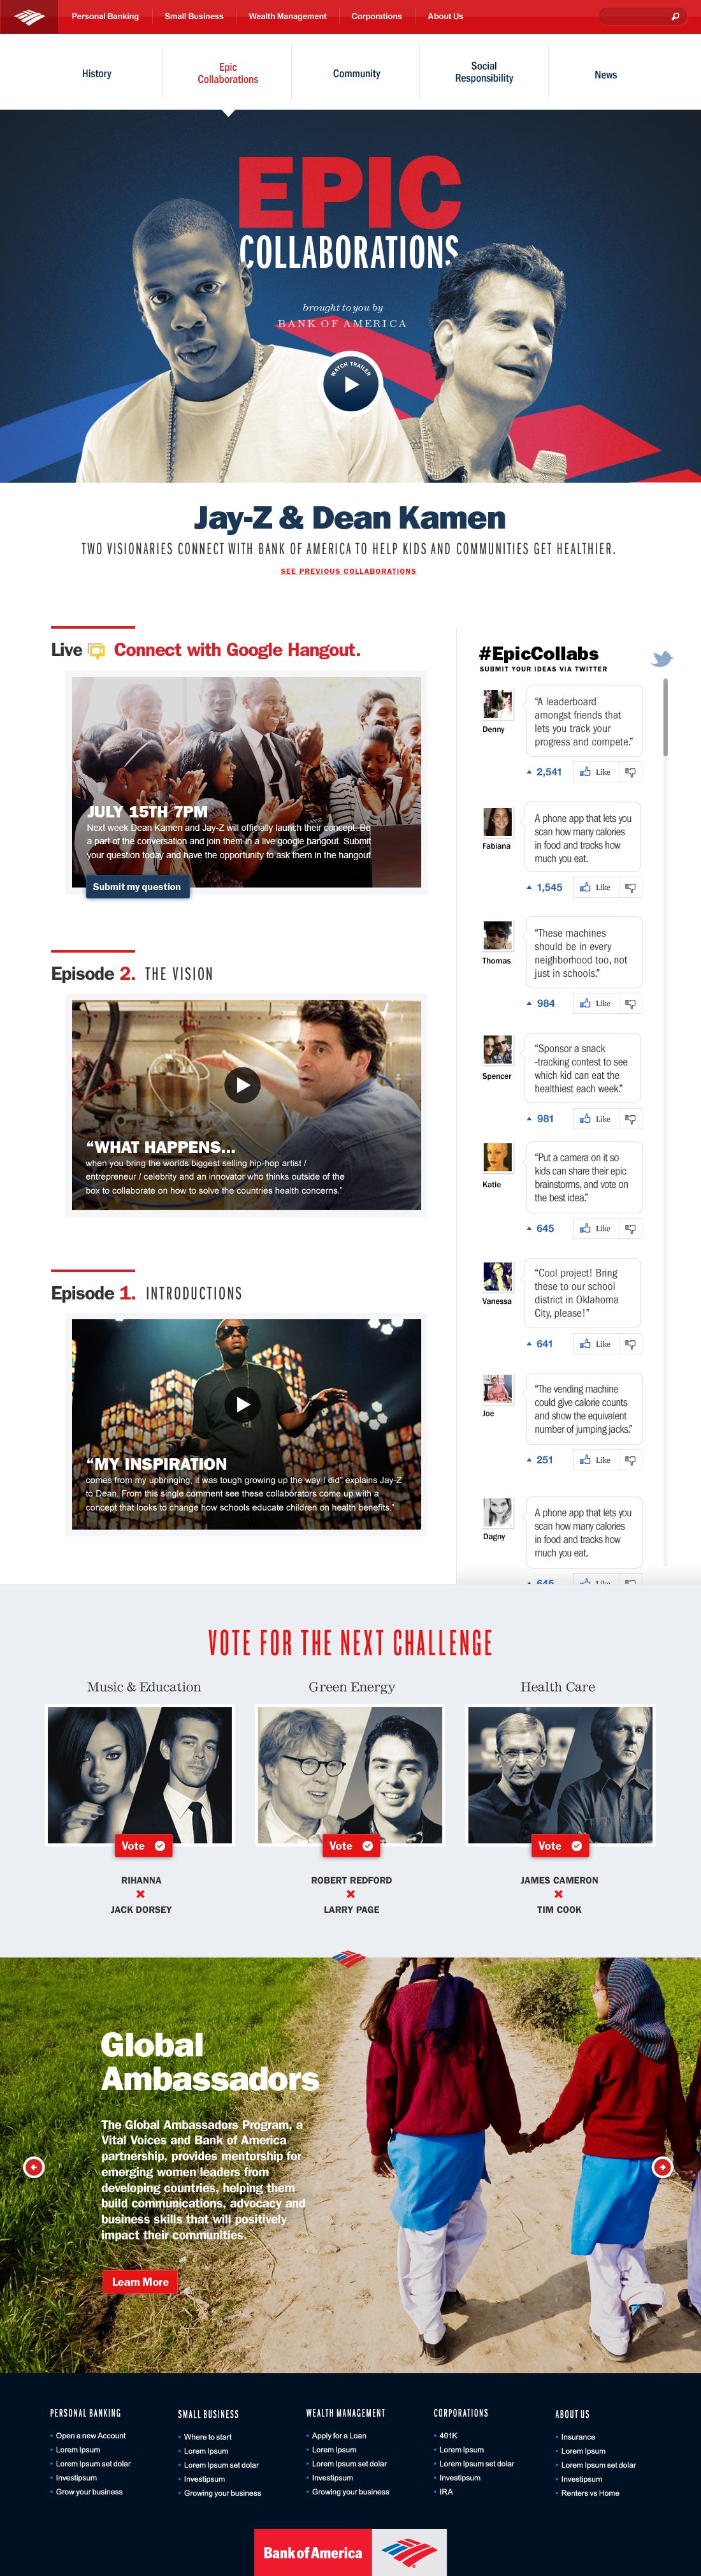This screenshot has width=701, height=2576.
Task: Go to previous Global Ambassadors slide
Action: (x=34, y=2167)
